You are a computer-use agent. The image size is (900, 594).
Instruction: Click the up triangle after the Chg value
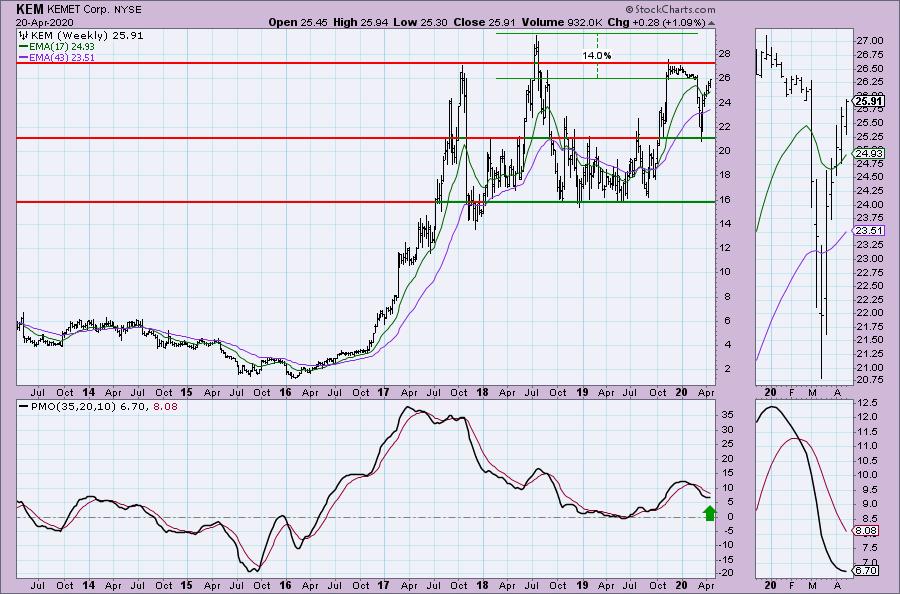[712, 24]
